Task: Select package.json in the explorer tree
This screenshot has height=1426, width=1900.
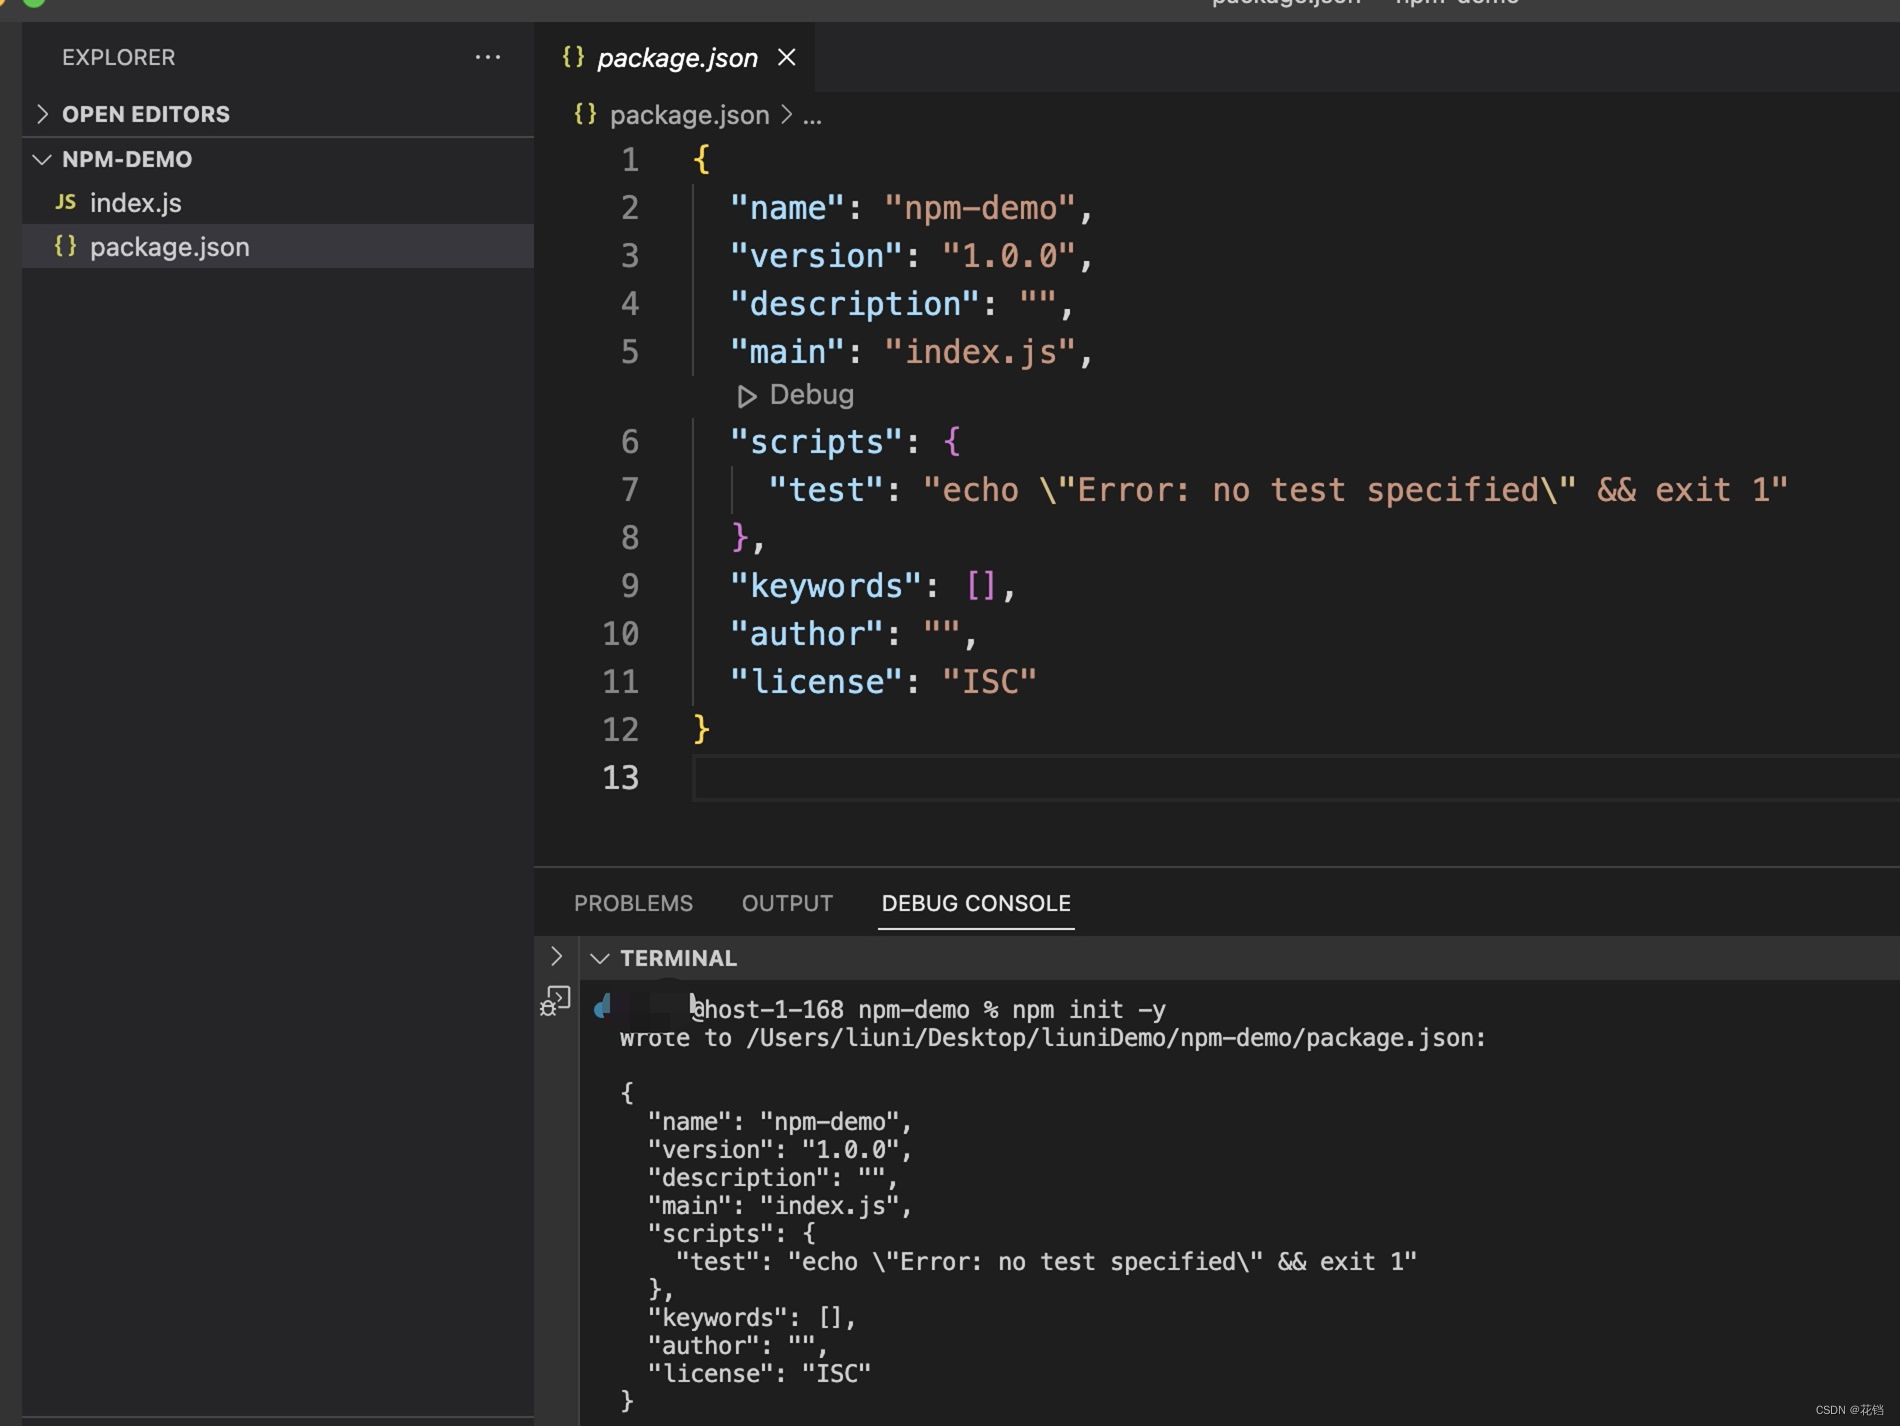Action: (x=278, y=246)
